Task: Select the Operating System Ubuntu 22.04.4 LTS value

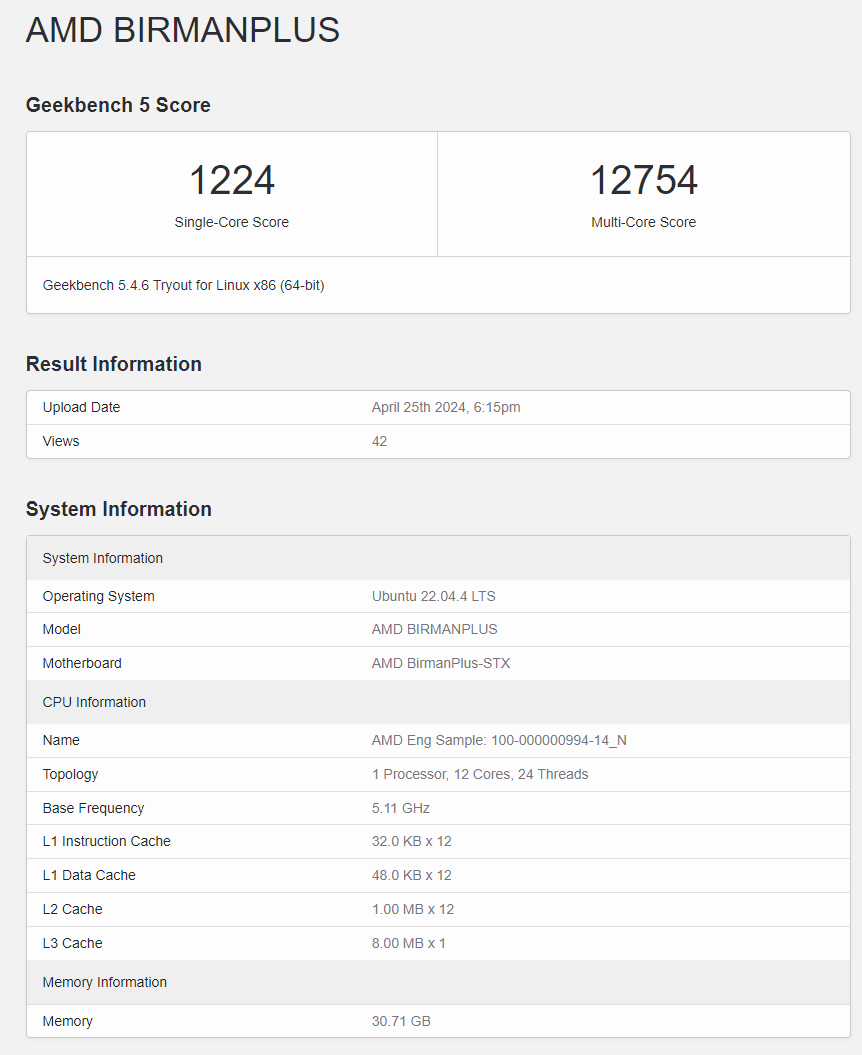Action: (x=434, y=596)
